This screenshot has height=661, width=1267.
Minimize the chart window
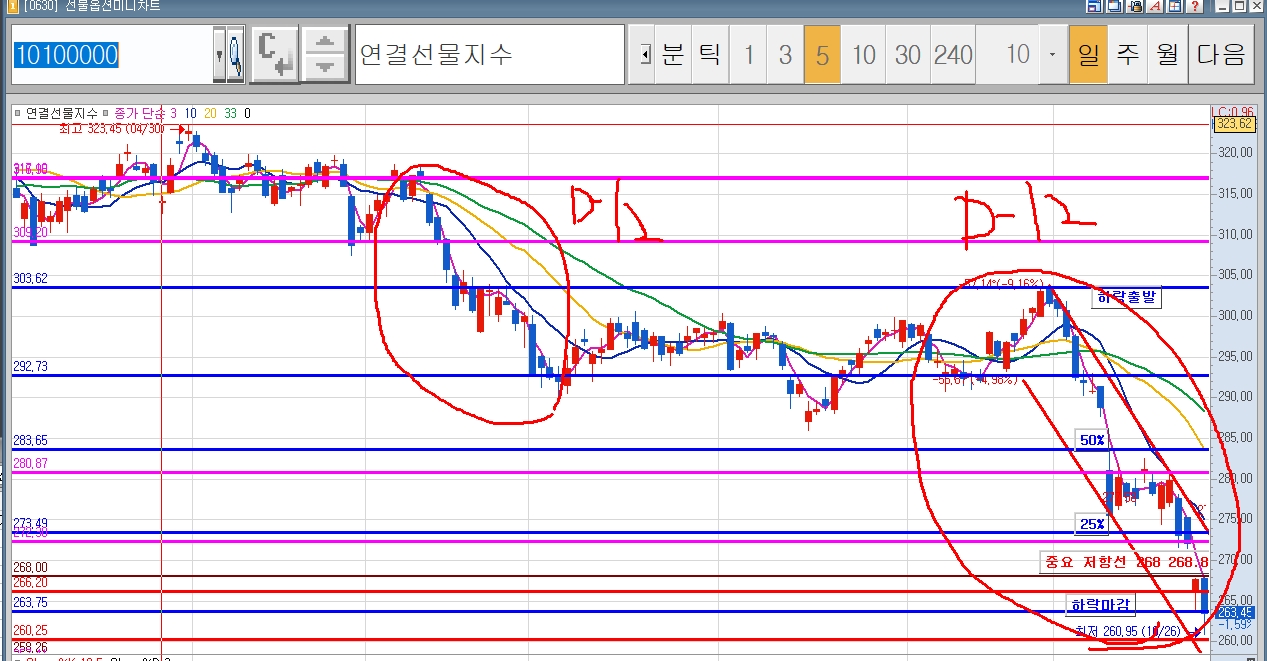(x=1222, y=7)
